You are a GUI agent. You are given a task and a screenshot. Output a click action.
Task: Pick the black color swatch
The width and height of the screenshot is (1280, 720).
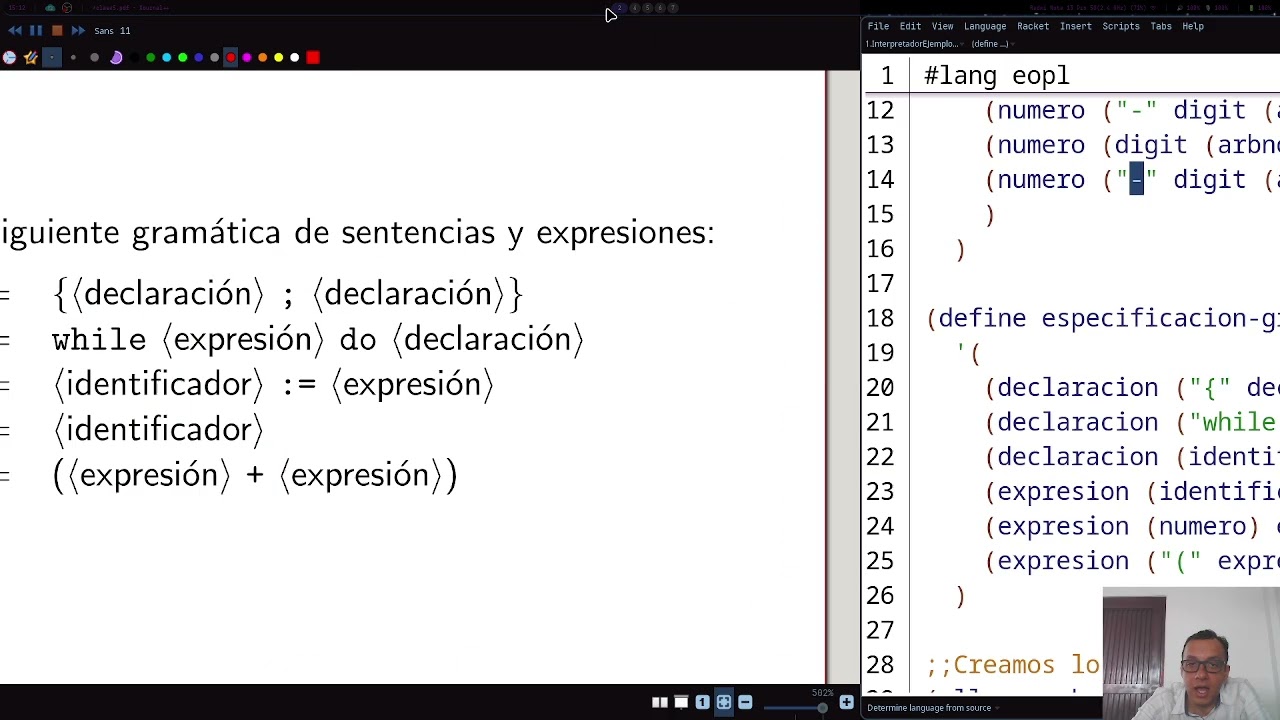point(134,57)
